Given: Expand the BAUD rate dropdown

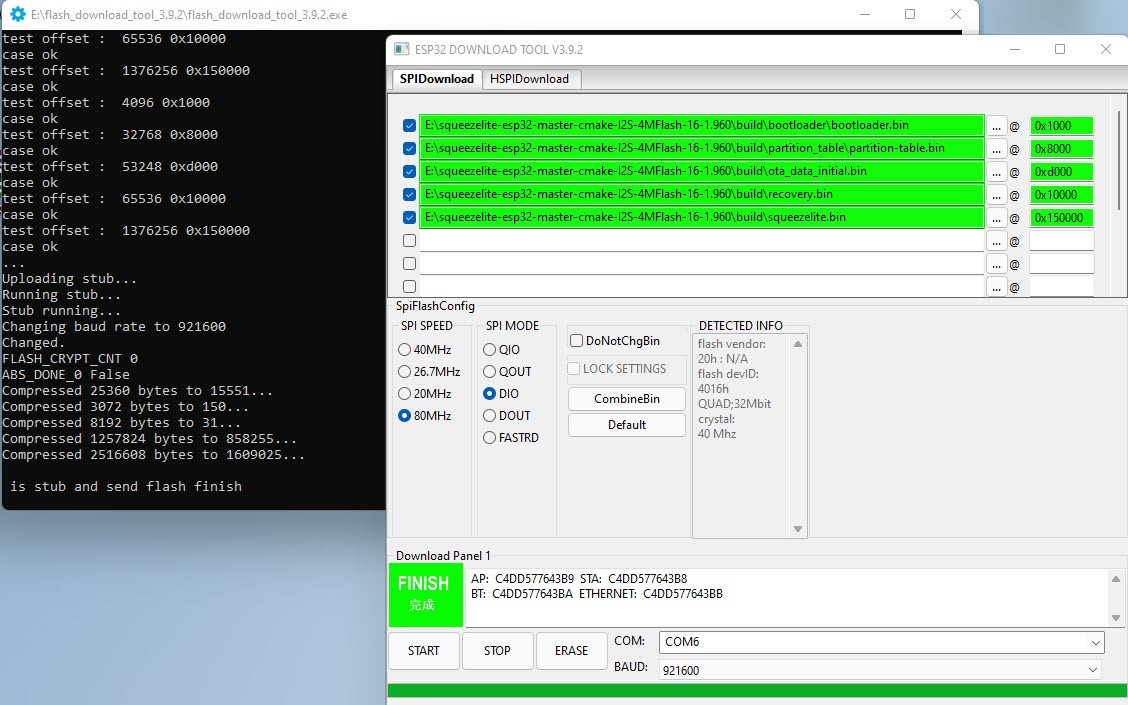Looking at the screenshot, I should 881,670.
